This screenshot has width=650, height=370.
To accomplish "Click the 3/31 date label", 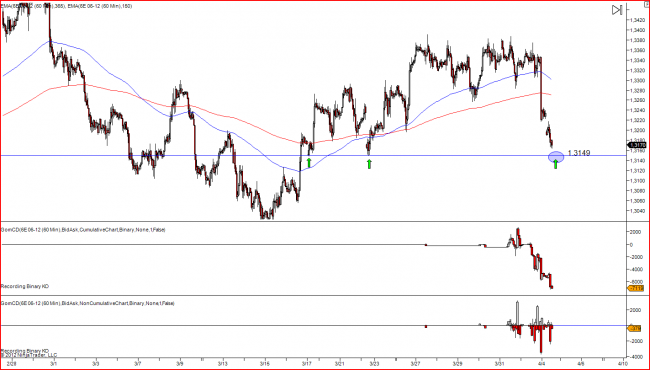I will pos(500,362).
